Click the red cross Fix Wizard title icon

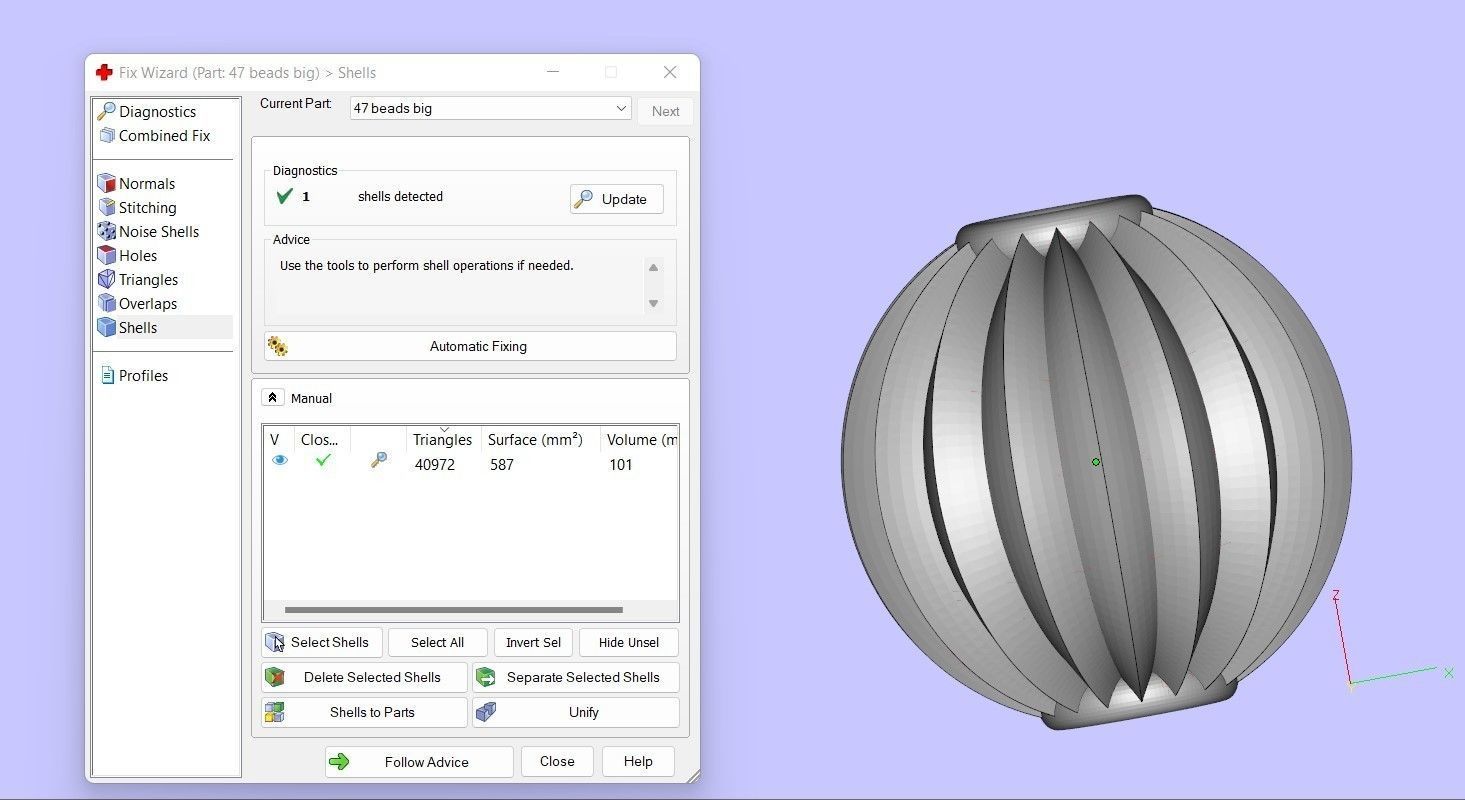pyautogui.click(x=104, y=72)
